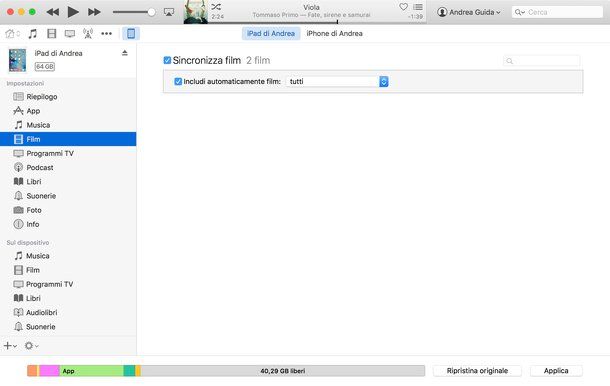Open the gear actions menu
Screen dimensions: 610x386
coord(31,346)
